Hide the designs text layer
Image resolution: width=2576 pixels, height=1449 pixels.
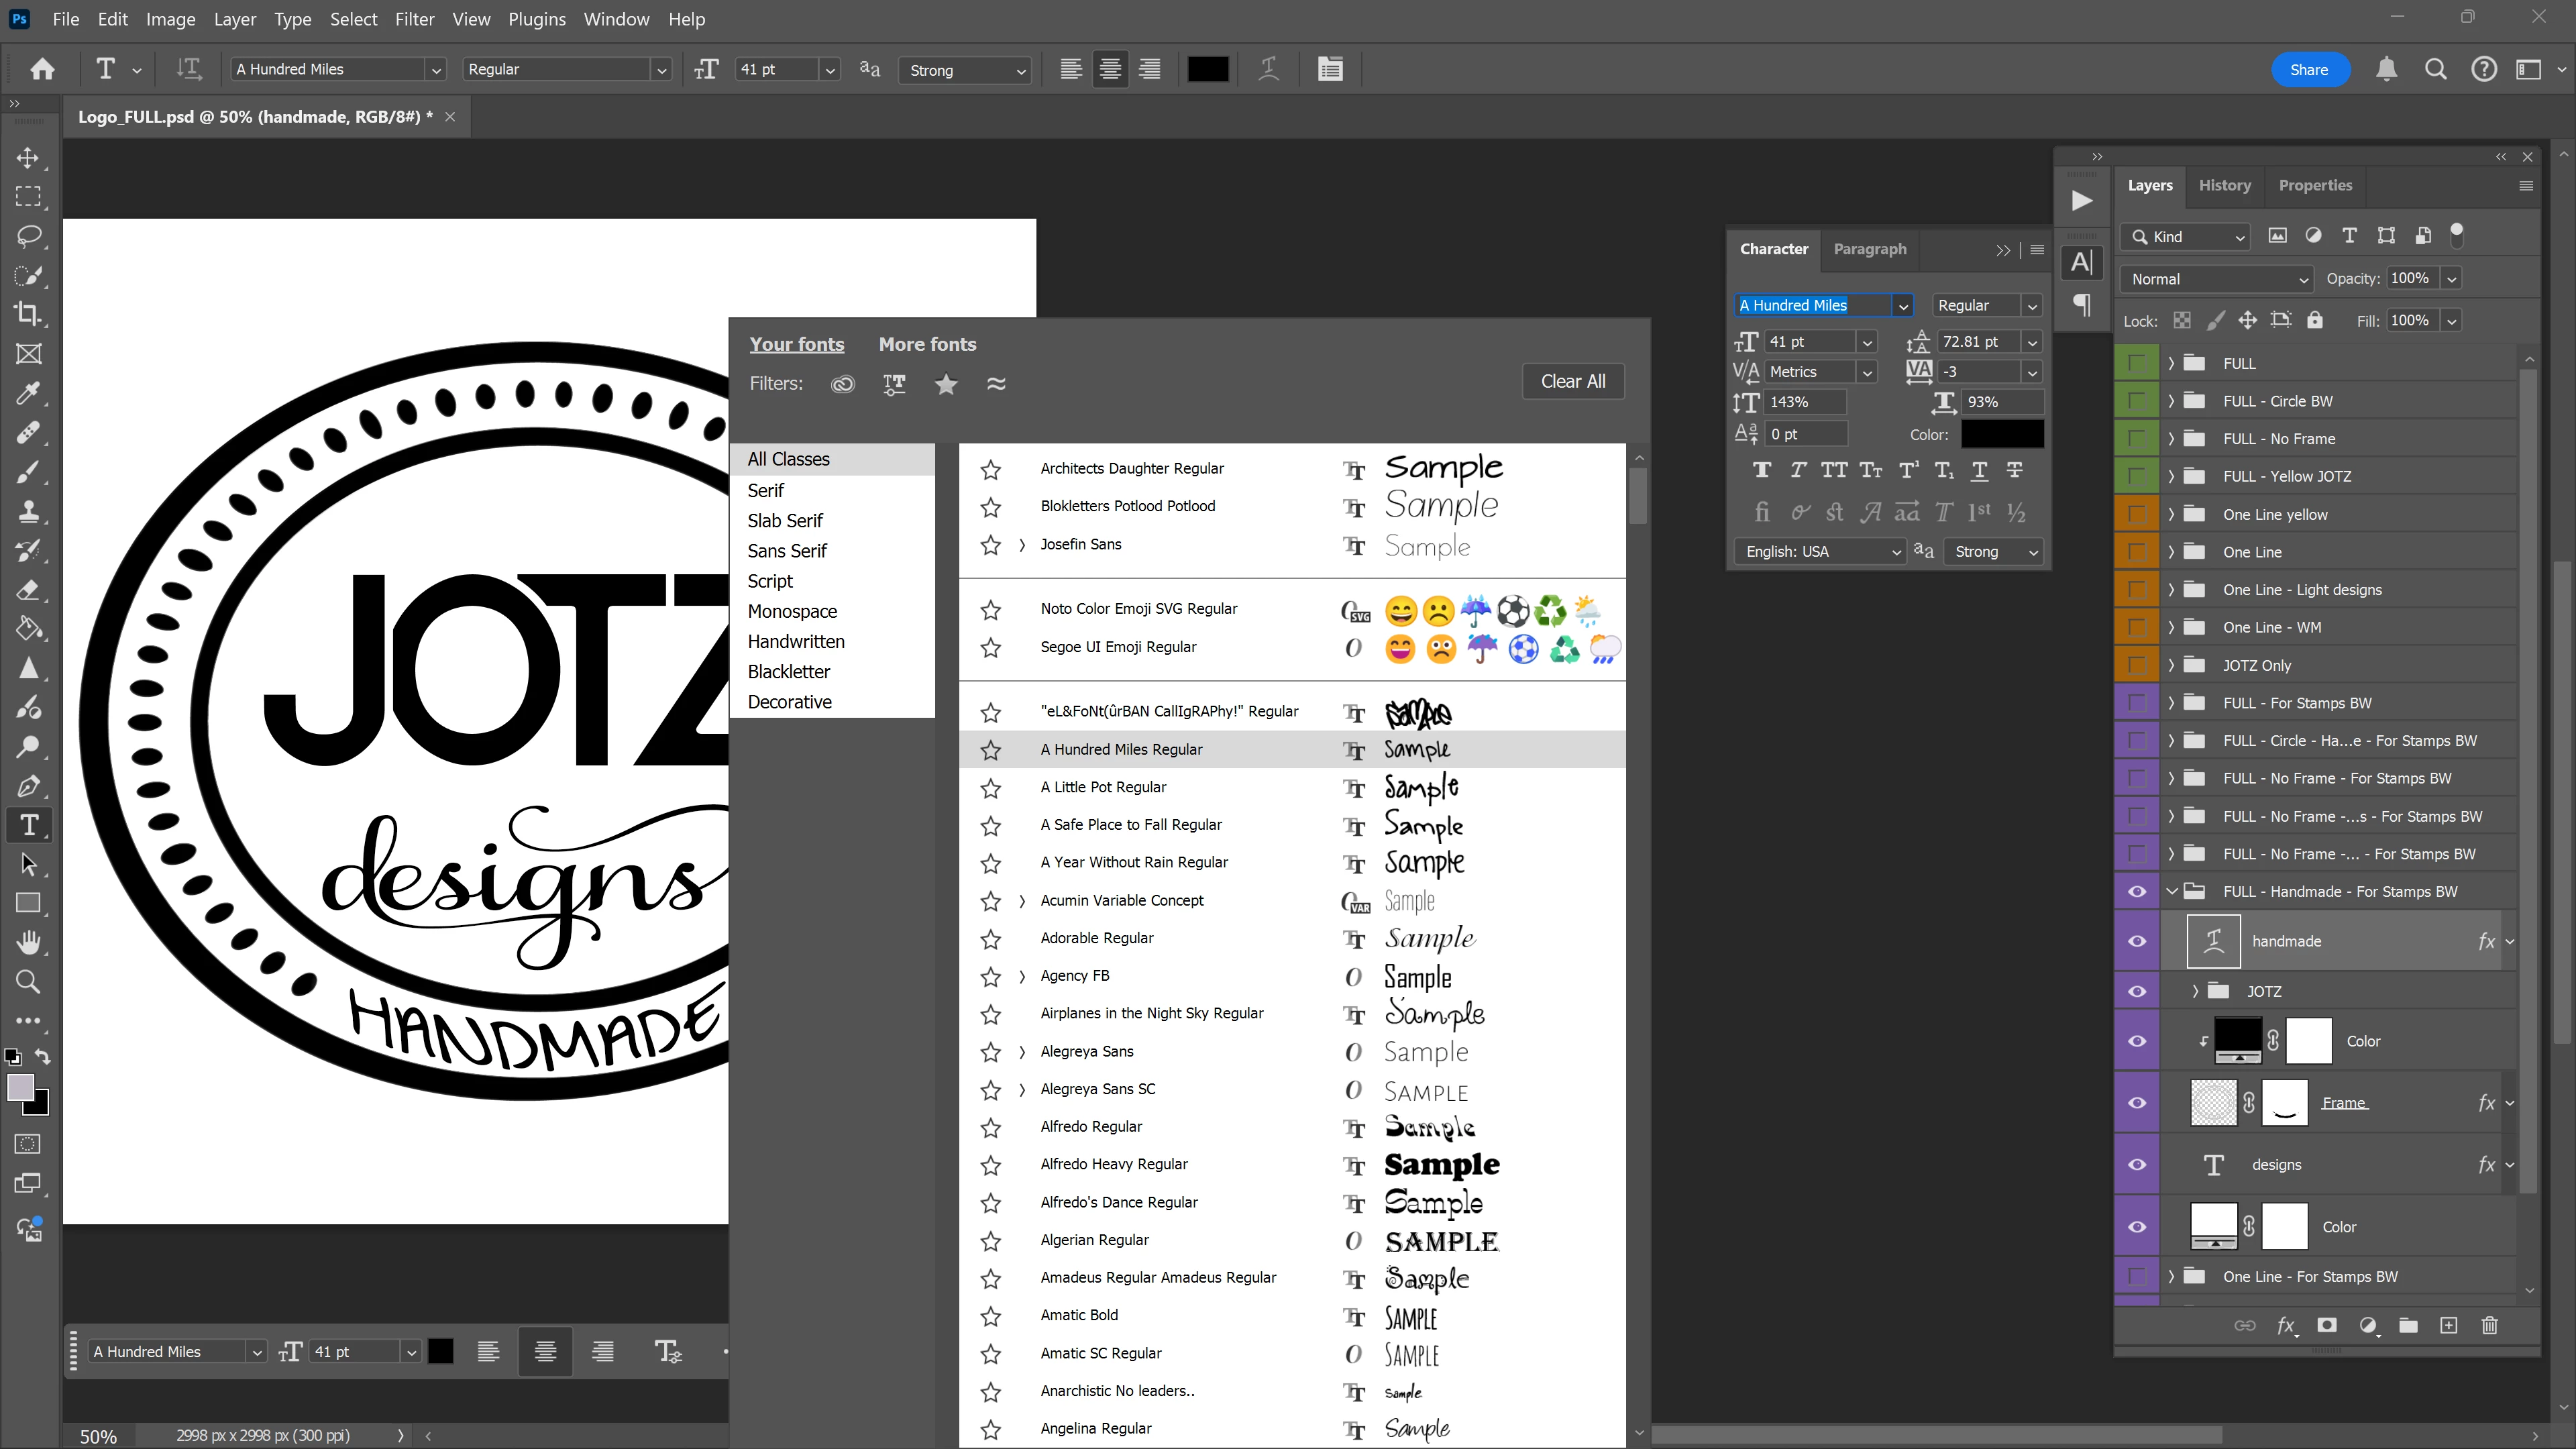(x=2137, y=1165)
